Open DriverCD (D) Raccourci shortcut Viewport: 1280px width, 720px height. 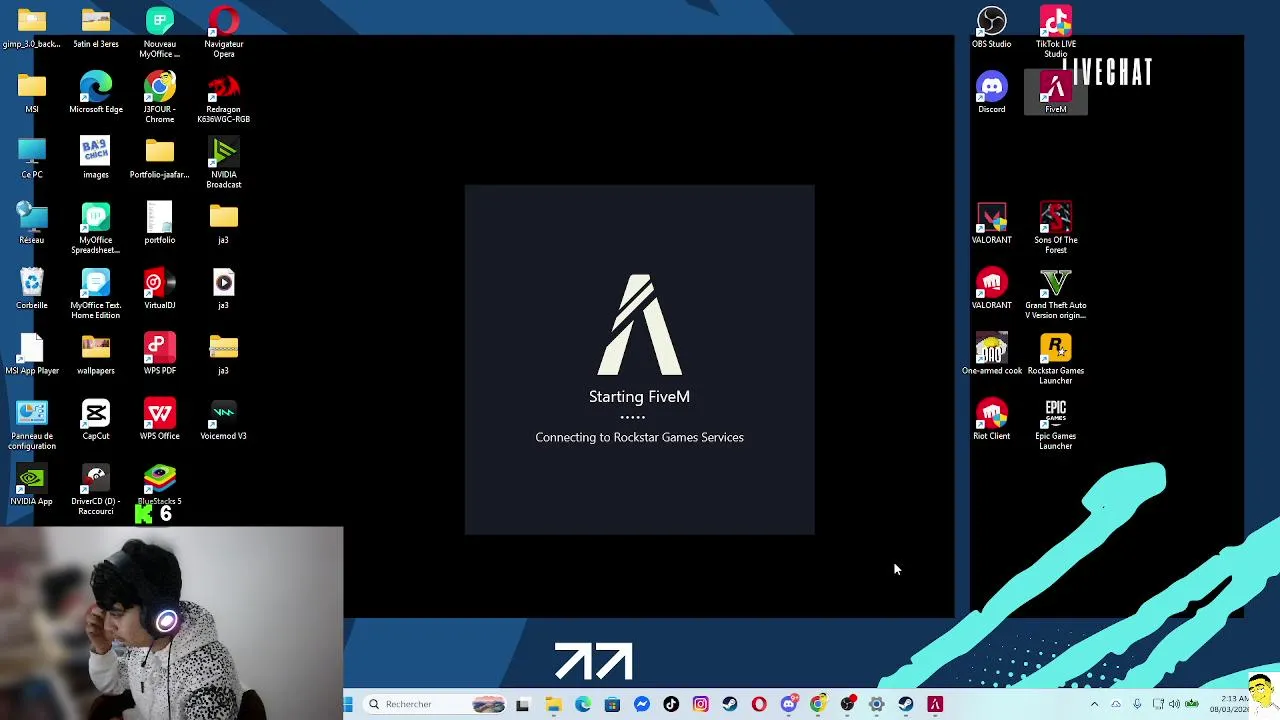point(95,490)
